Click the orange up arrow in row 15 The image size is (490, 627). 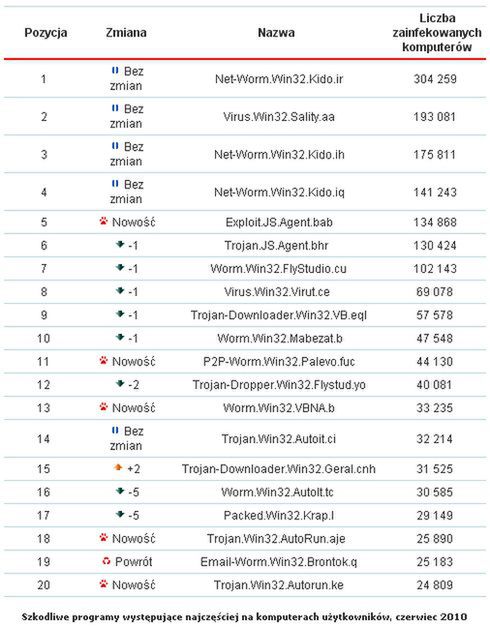118,467
